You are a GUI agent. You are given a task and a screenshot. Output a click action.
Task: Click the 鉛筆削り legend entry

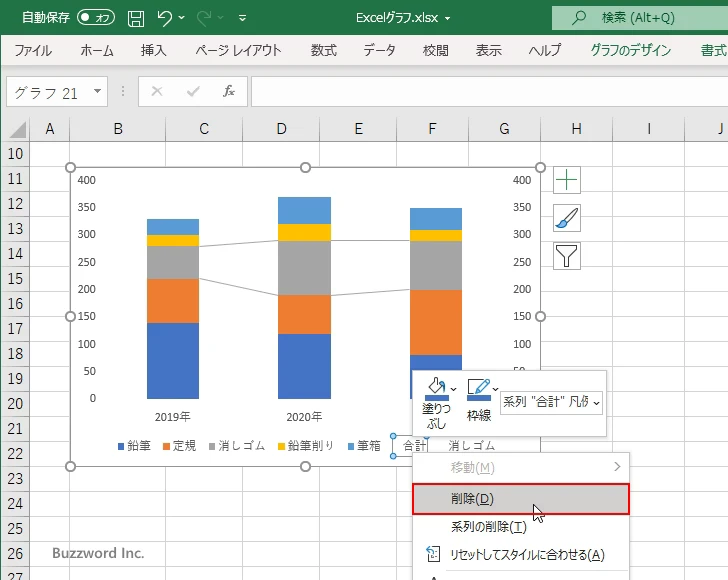306,446
